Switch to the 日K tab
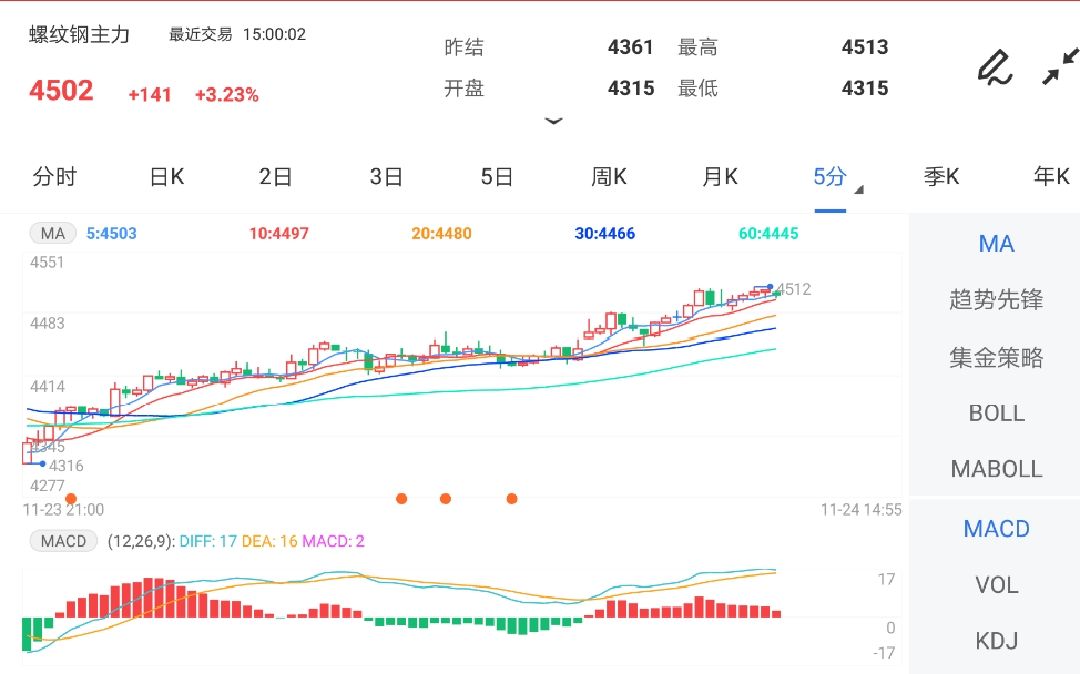Viewport: 1080px width, 674px height. point(167,177)
